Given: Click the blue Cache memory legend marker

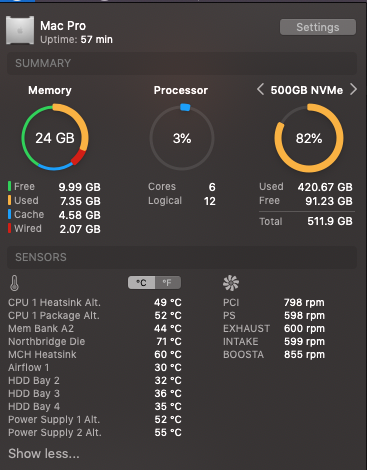Looking at the screenshot, I should (x=10, y=214).
